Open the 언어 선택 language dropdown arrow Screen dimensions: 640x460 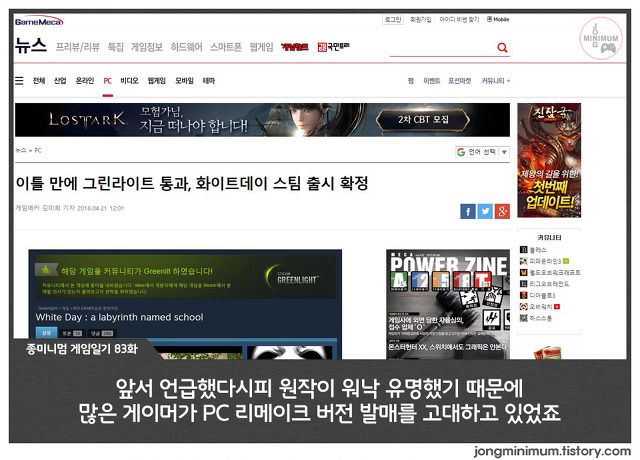click(x=505, y=152)
